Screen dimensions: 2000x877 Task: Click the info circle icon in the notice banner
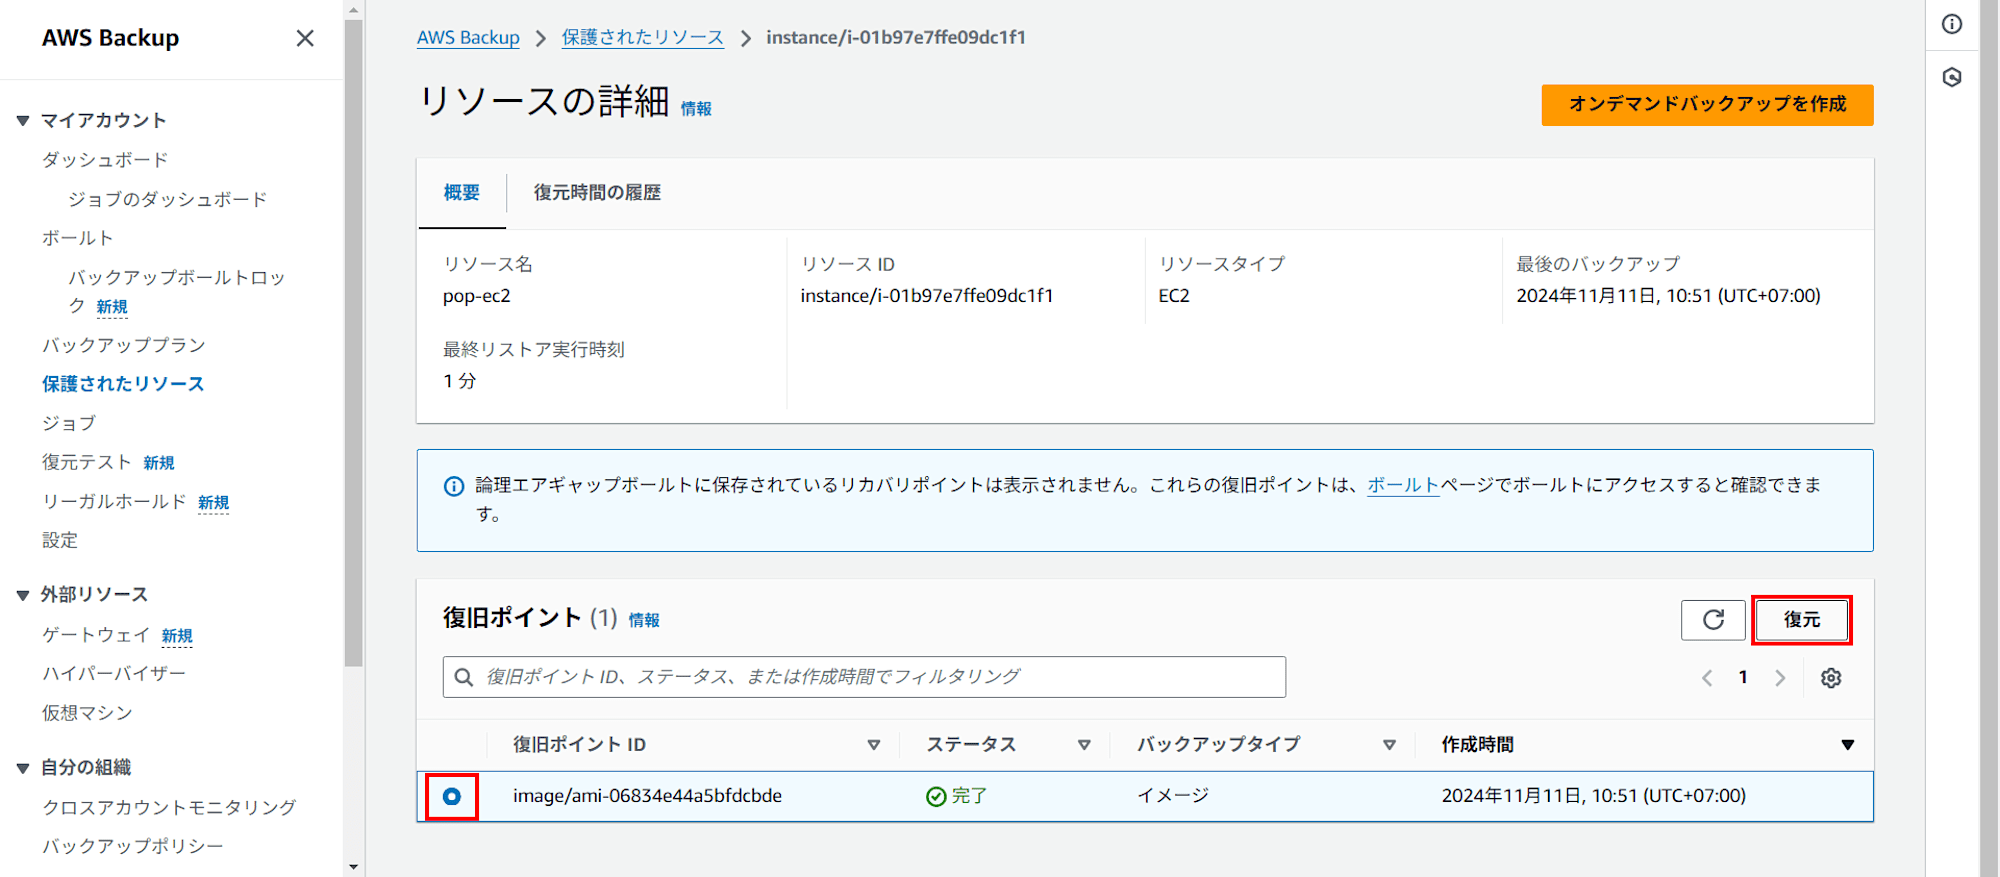454,486
